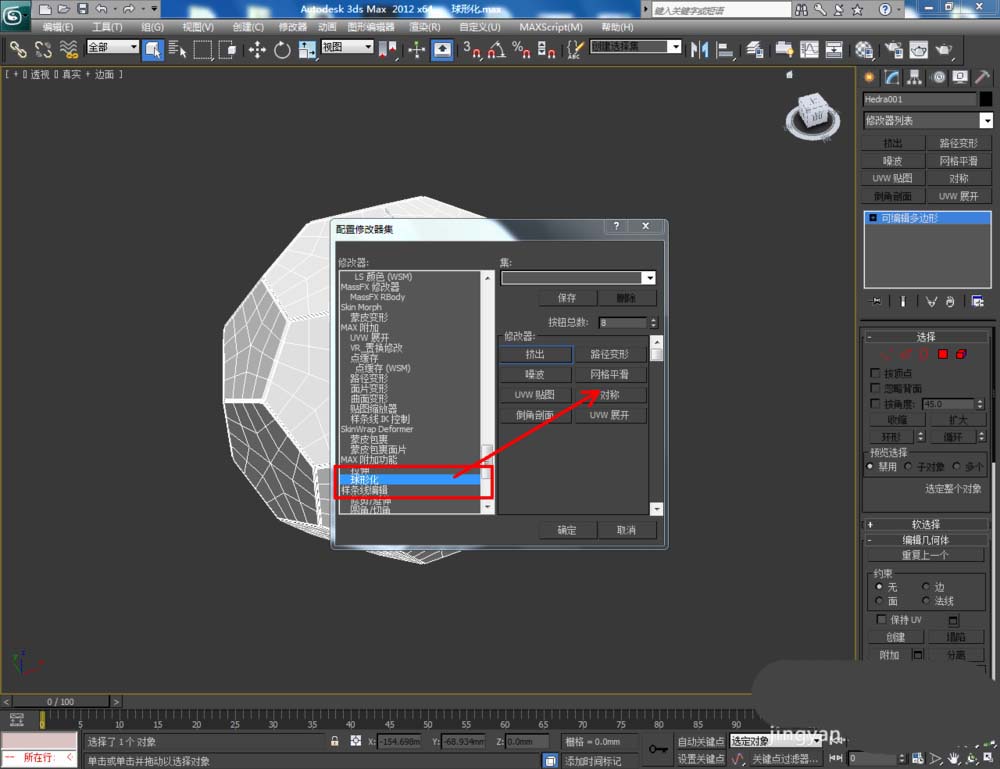This screenshot has height=769, width=1000.
Task: Increase the 按钮总数 spinner value
Action: [x=653, y=319]
